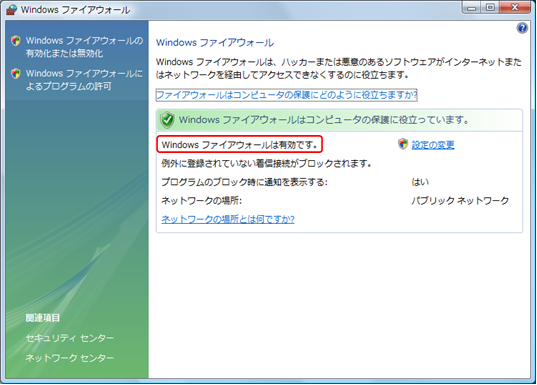The height and width of the screenshot is (385, 537).
Task: Click shield icon beside ファイアウォールによるプログラムの許可
Action: (x=16, y=73)
